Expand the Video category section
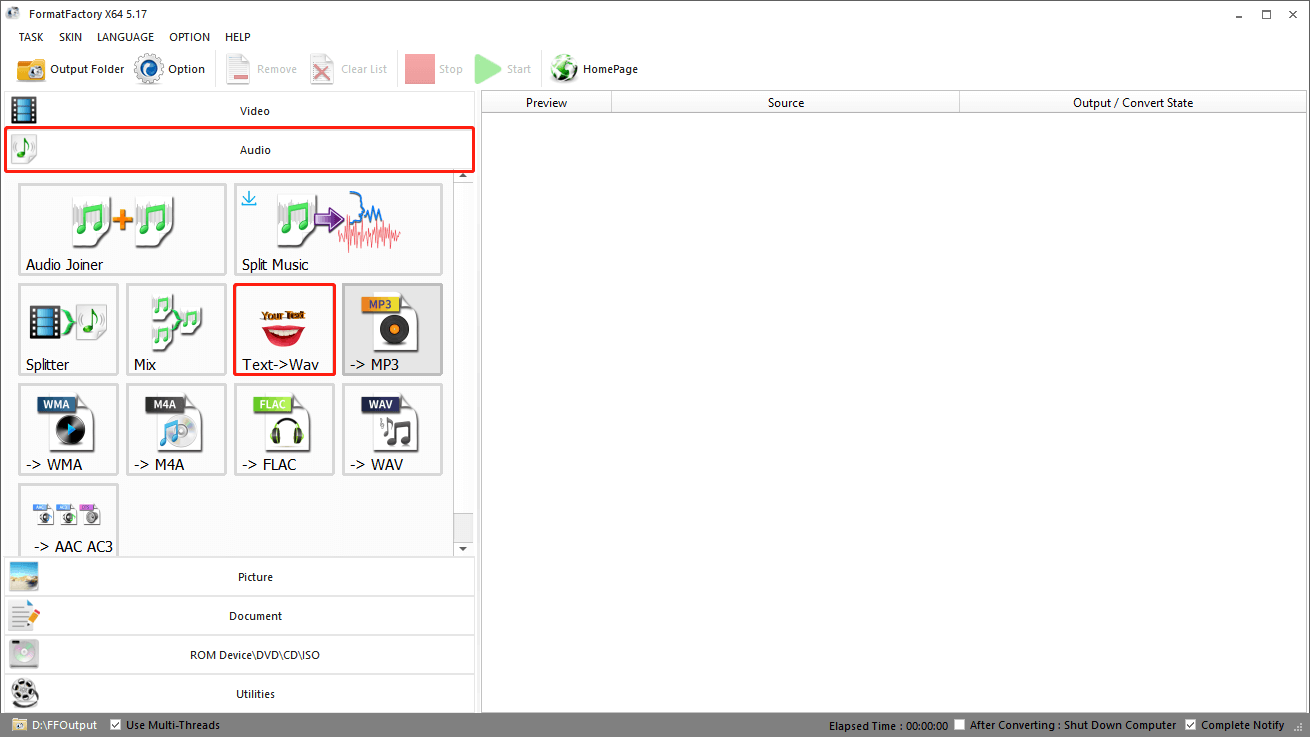The height and width of the screenshot is (737, 1310). [x=239, y=111]
